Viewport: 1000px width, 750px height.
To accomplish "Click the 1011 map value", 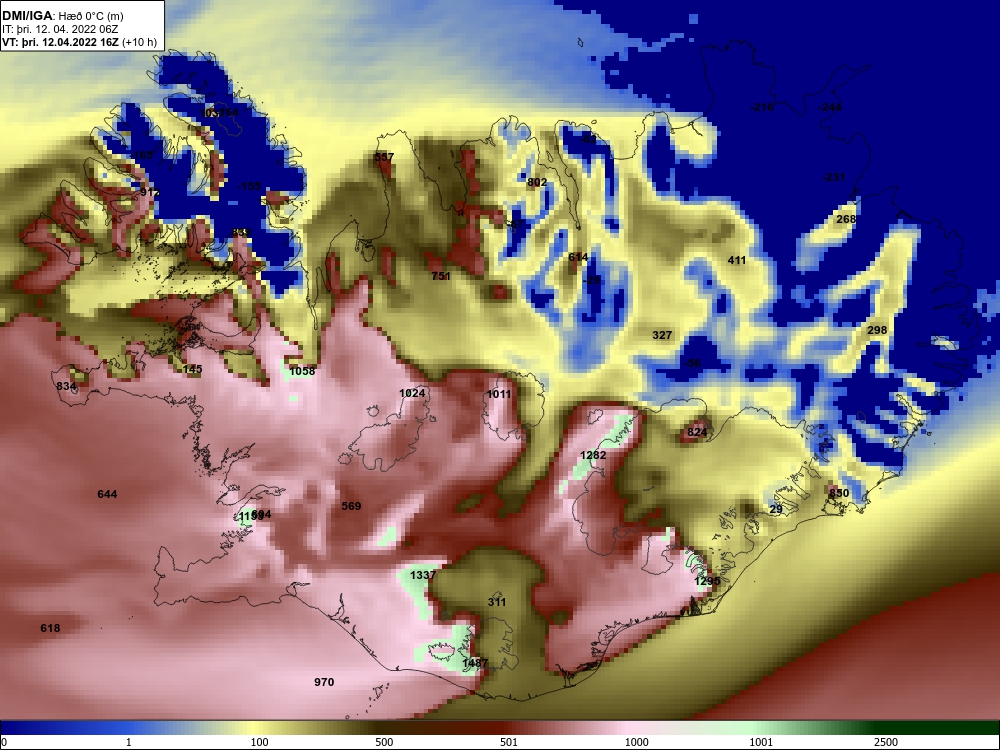I will click(x=499, y=394).
